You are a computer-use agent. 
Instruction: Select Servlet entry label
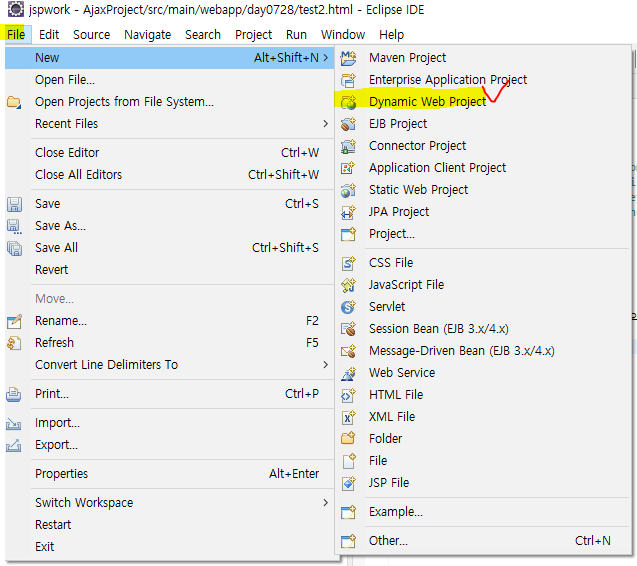(387, 306)
